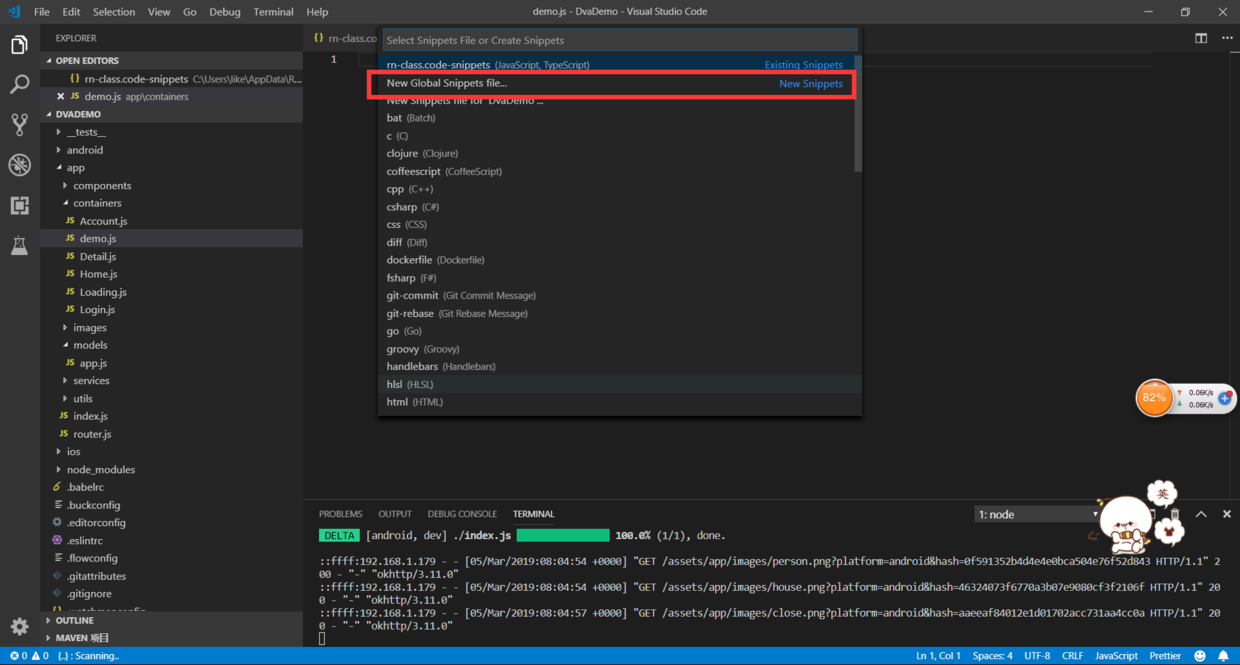
Task: Maximize the terminal panel with the up chevron
Action: (1201, 514)
